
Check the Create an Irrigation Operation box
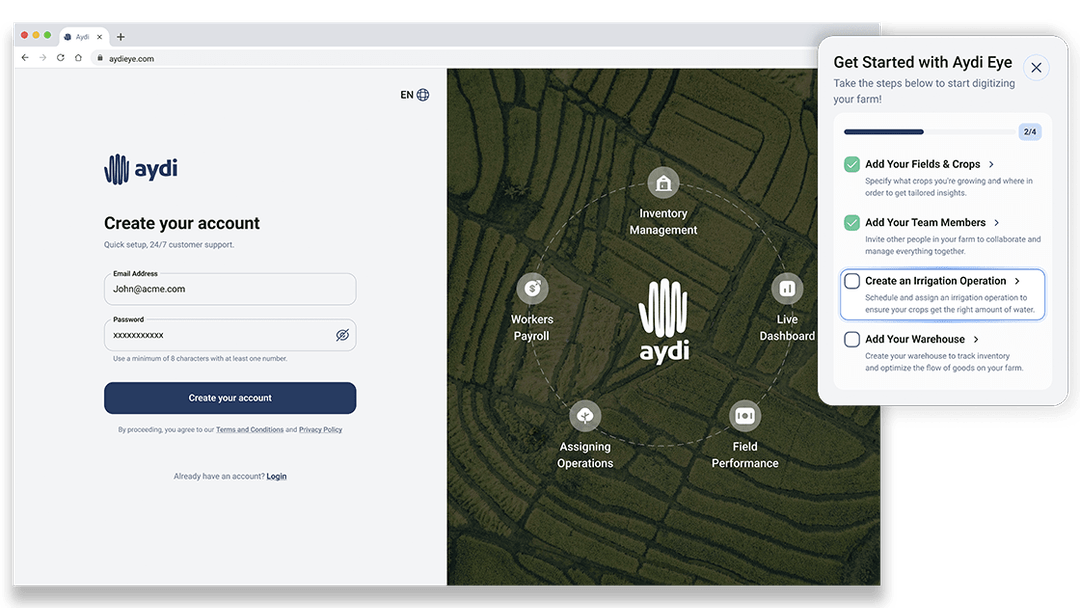852,281
